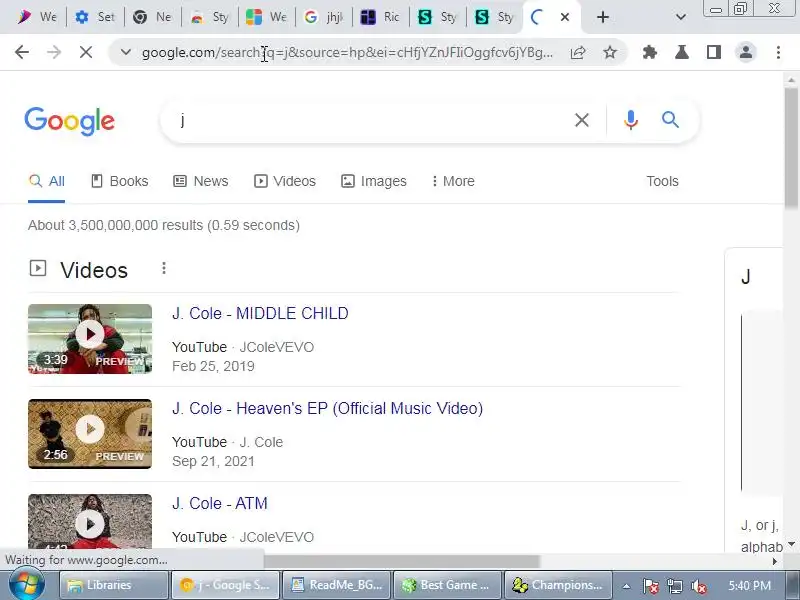The image size is (800, 600).
Task: Switch to the 'jhjk' Google tab
Action: coord(323,17)
